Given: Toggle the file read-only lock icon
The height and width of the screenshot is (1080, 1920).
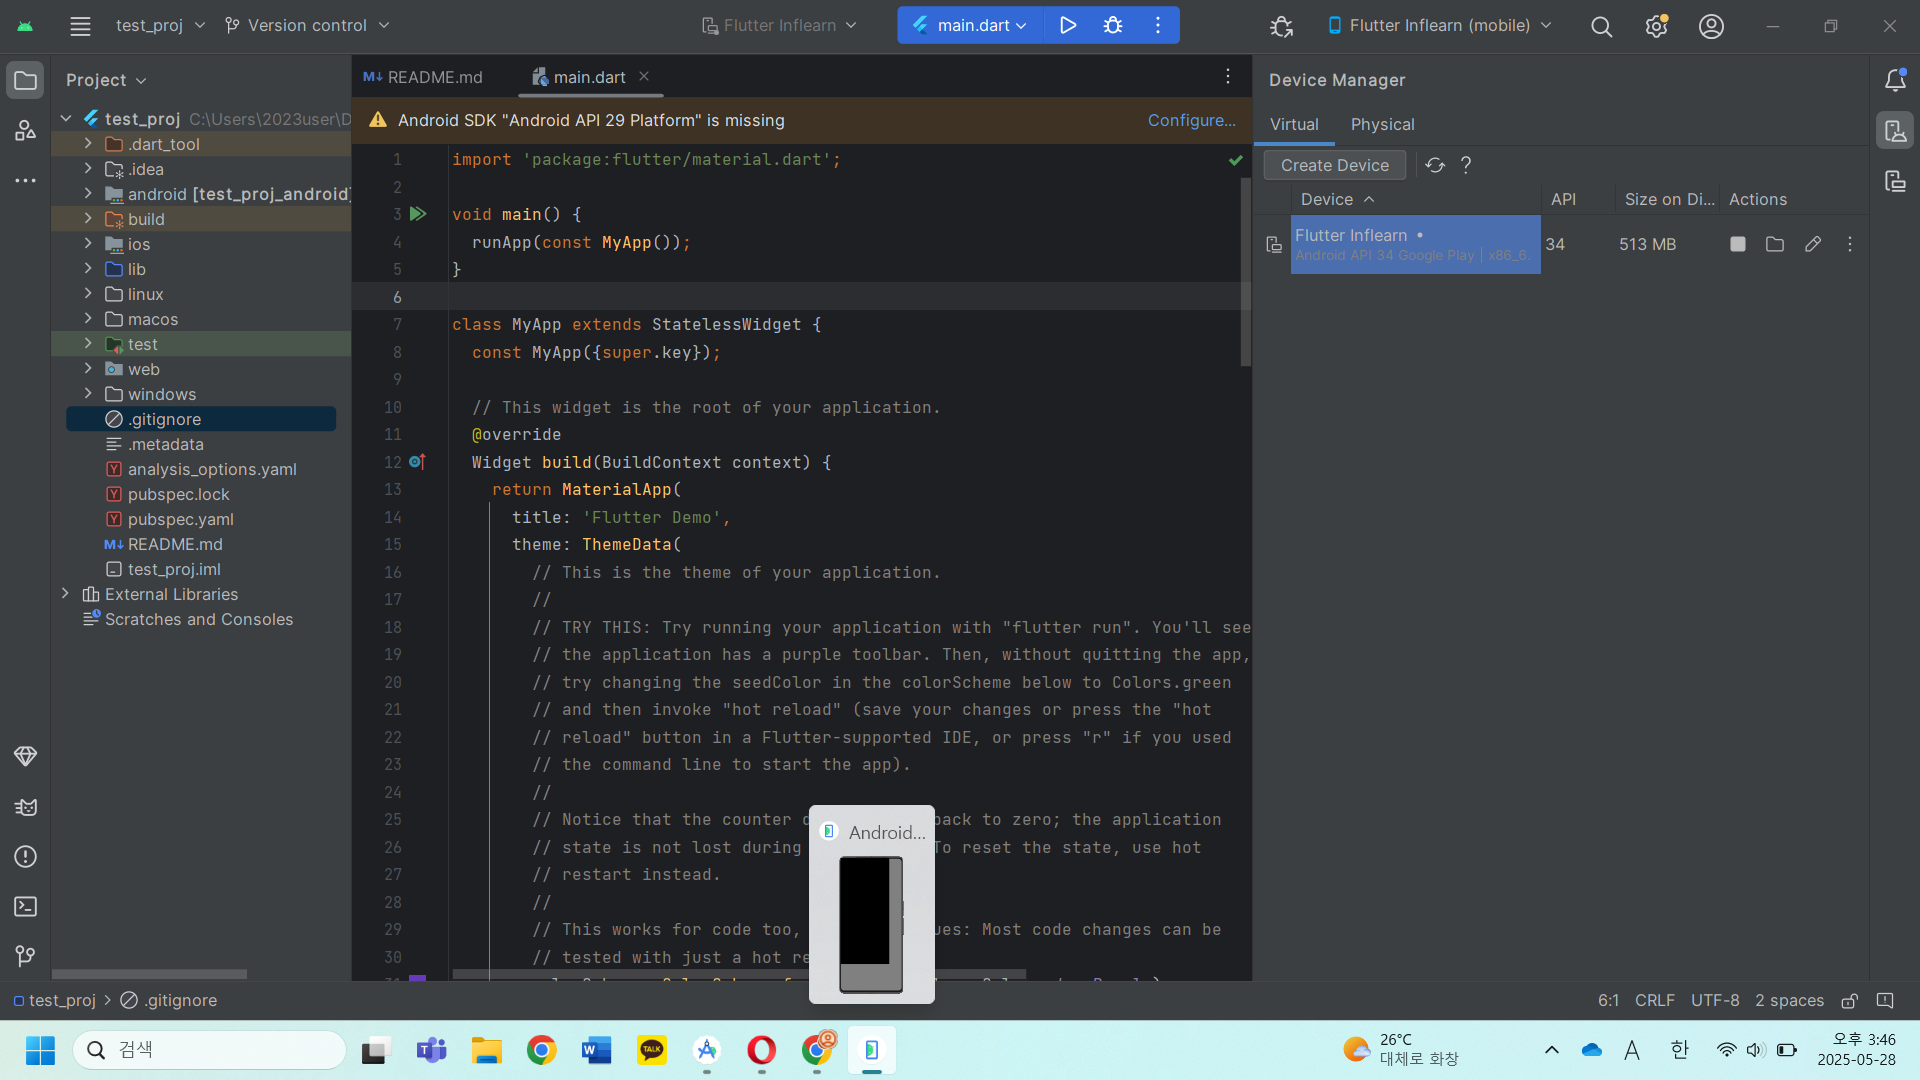Looking at the screenshot, I should click(x=1849, y=1001).
